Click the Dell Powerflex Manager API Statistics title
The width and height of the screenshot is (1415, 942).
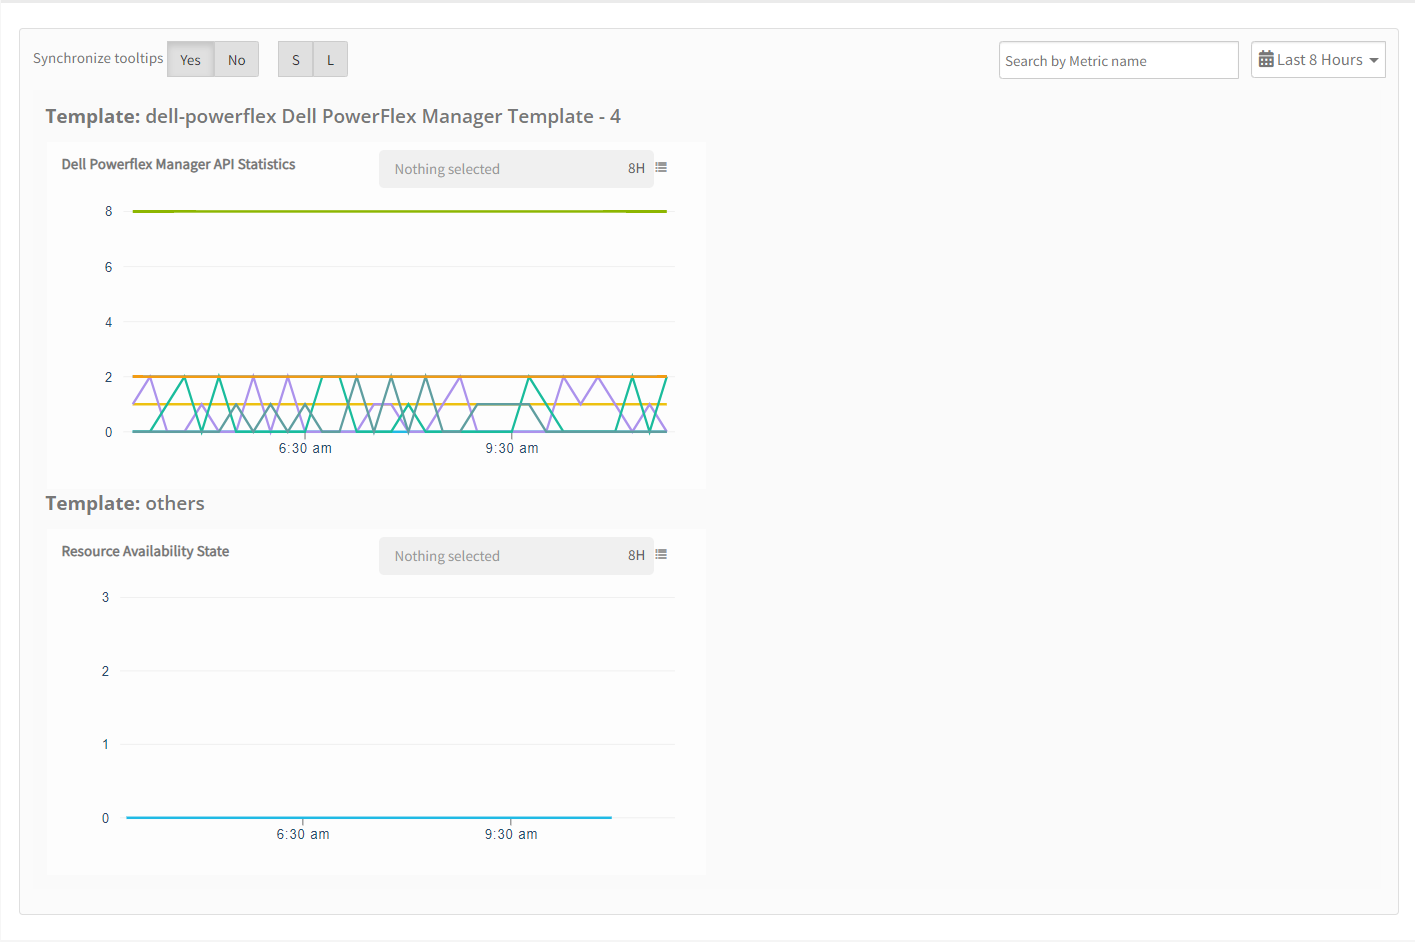click(178, 164)
